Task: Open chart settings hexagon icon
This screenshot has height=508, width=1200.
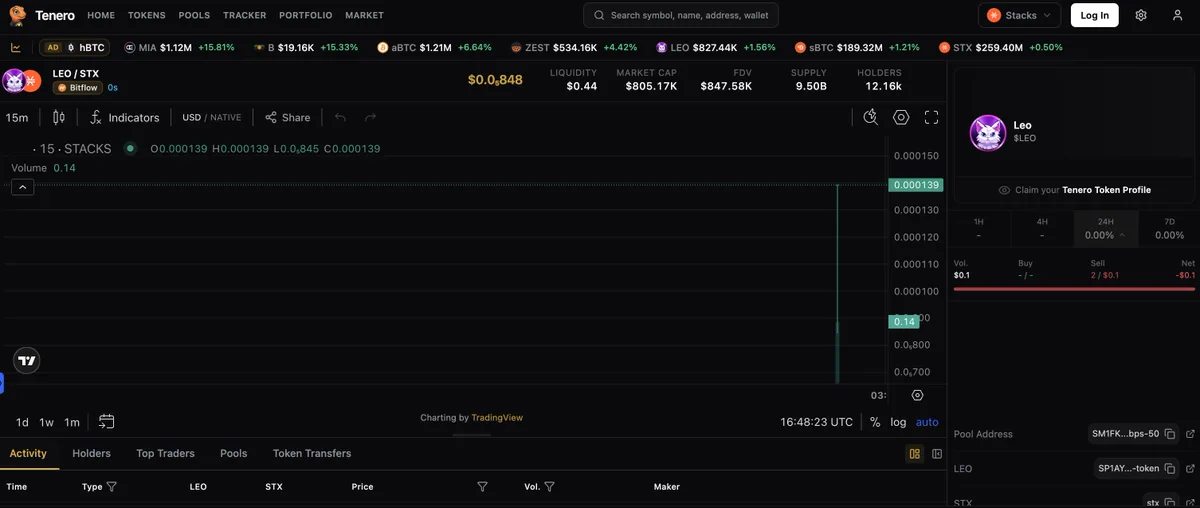Action: [x=901, y=117]
